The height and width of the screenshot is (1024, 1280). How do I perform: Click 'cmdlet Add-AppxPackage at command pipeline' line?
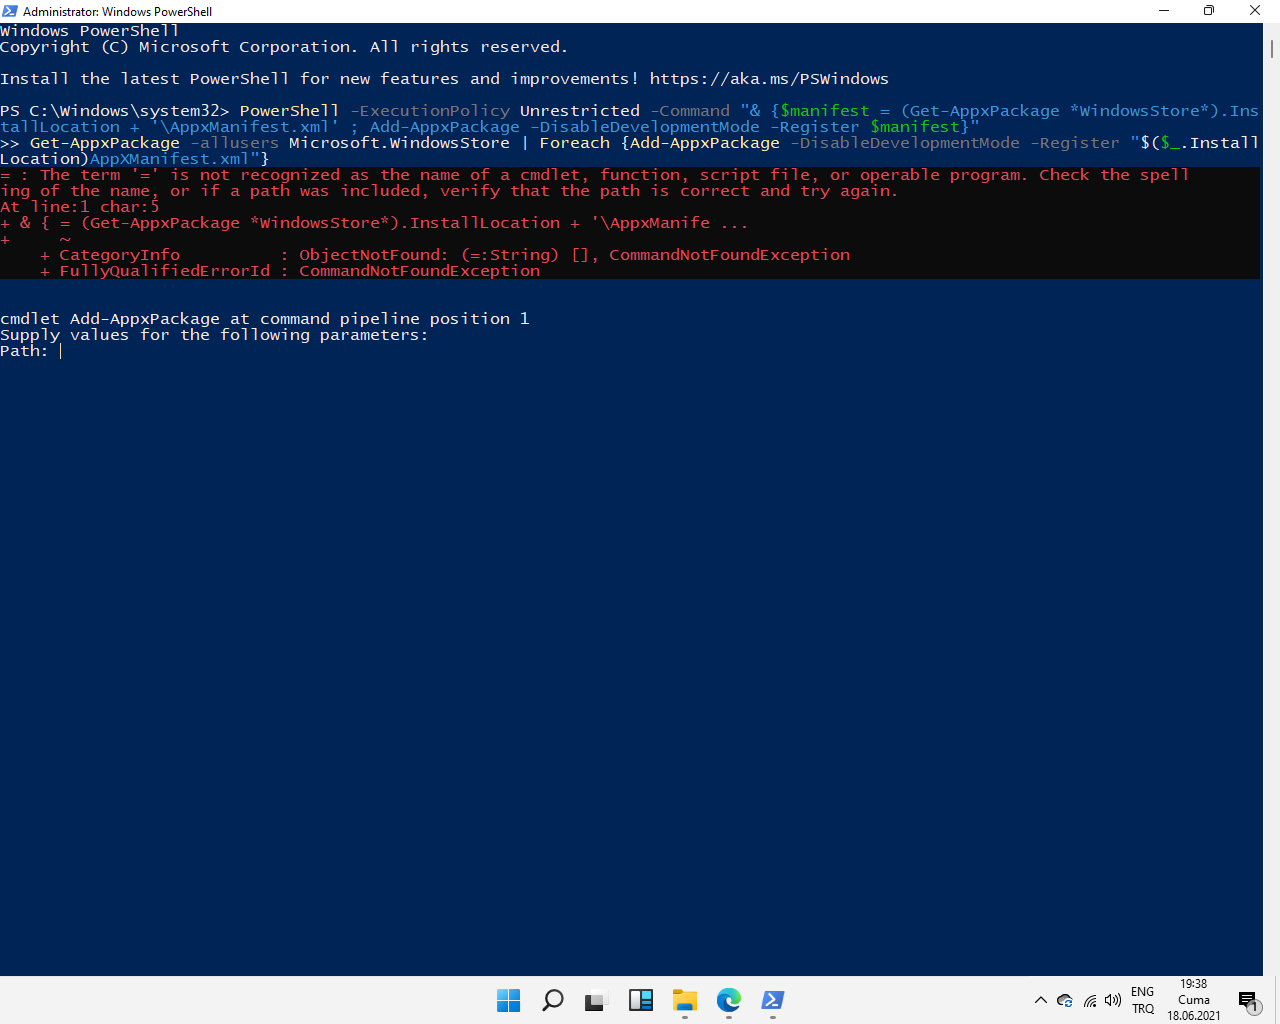(265, 319)
